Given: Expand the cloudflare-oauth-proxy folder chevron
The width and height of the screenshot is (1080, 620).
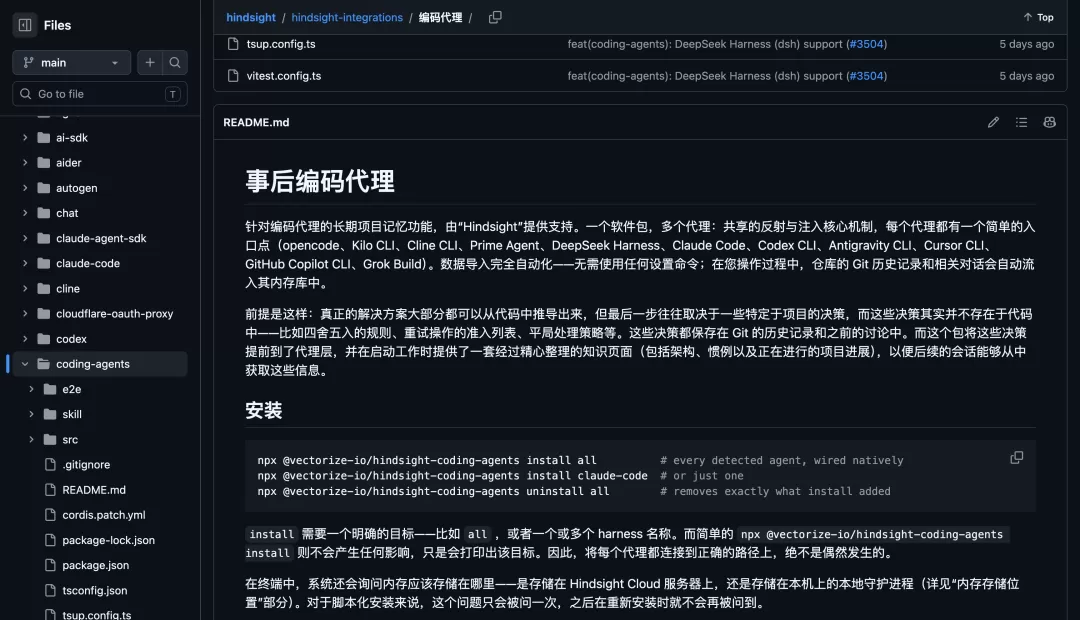Looking at the screenshot, I should [x=25, y=313].
